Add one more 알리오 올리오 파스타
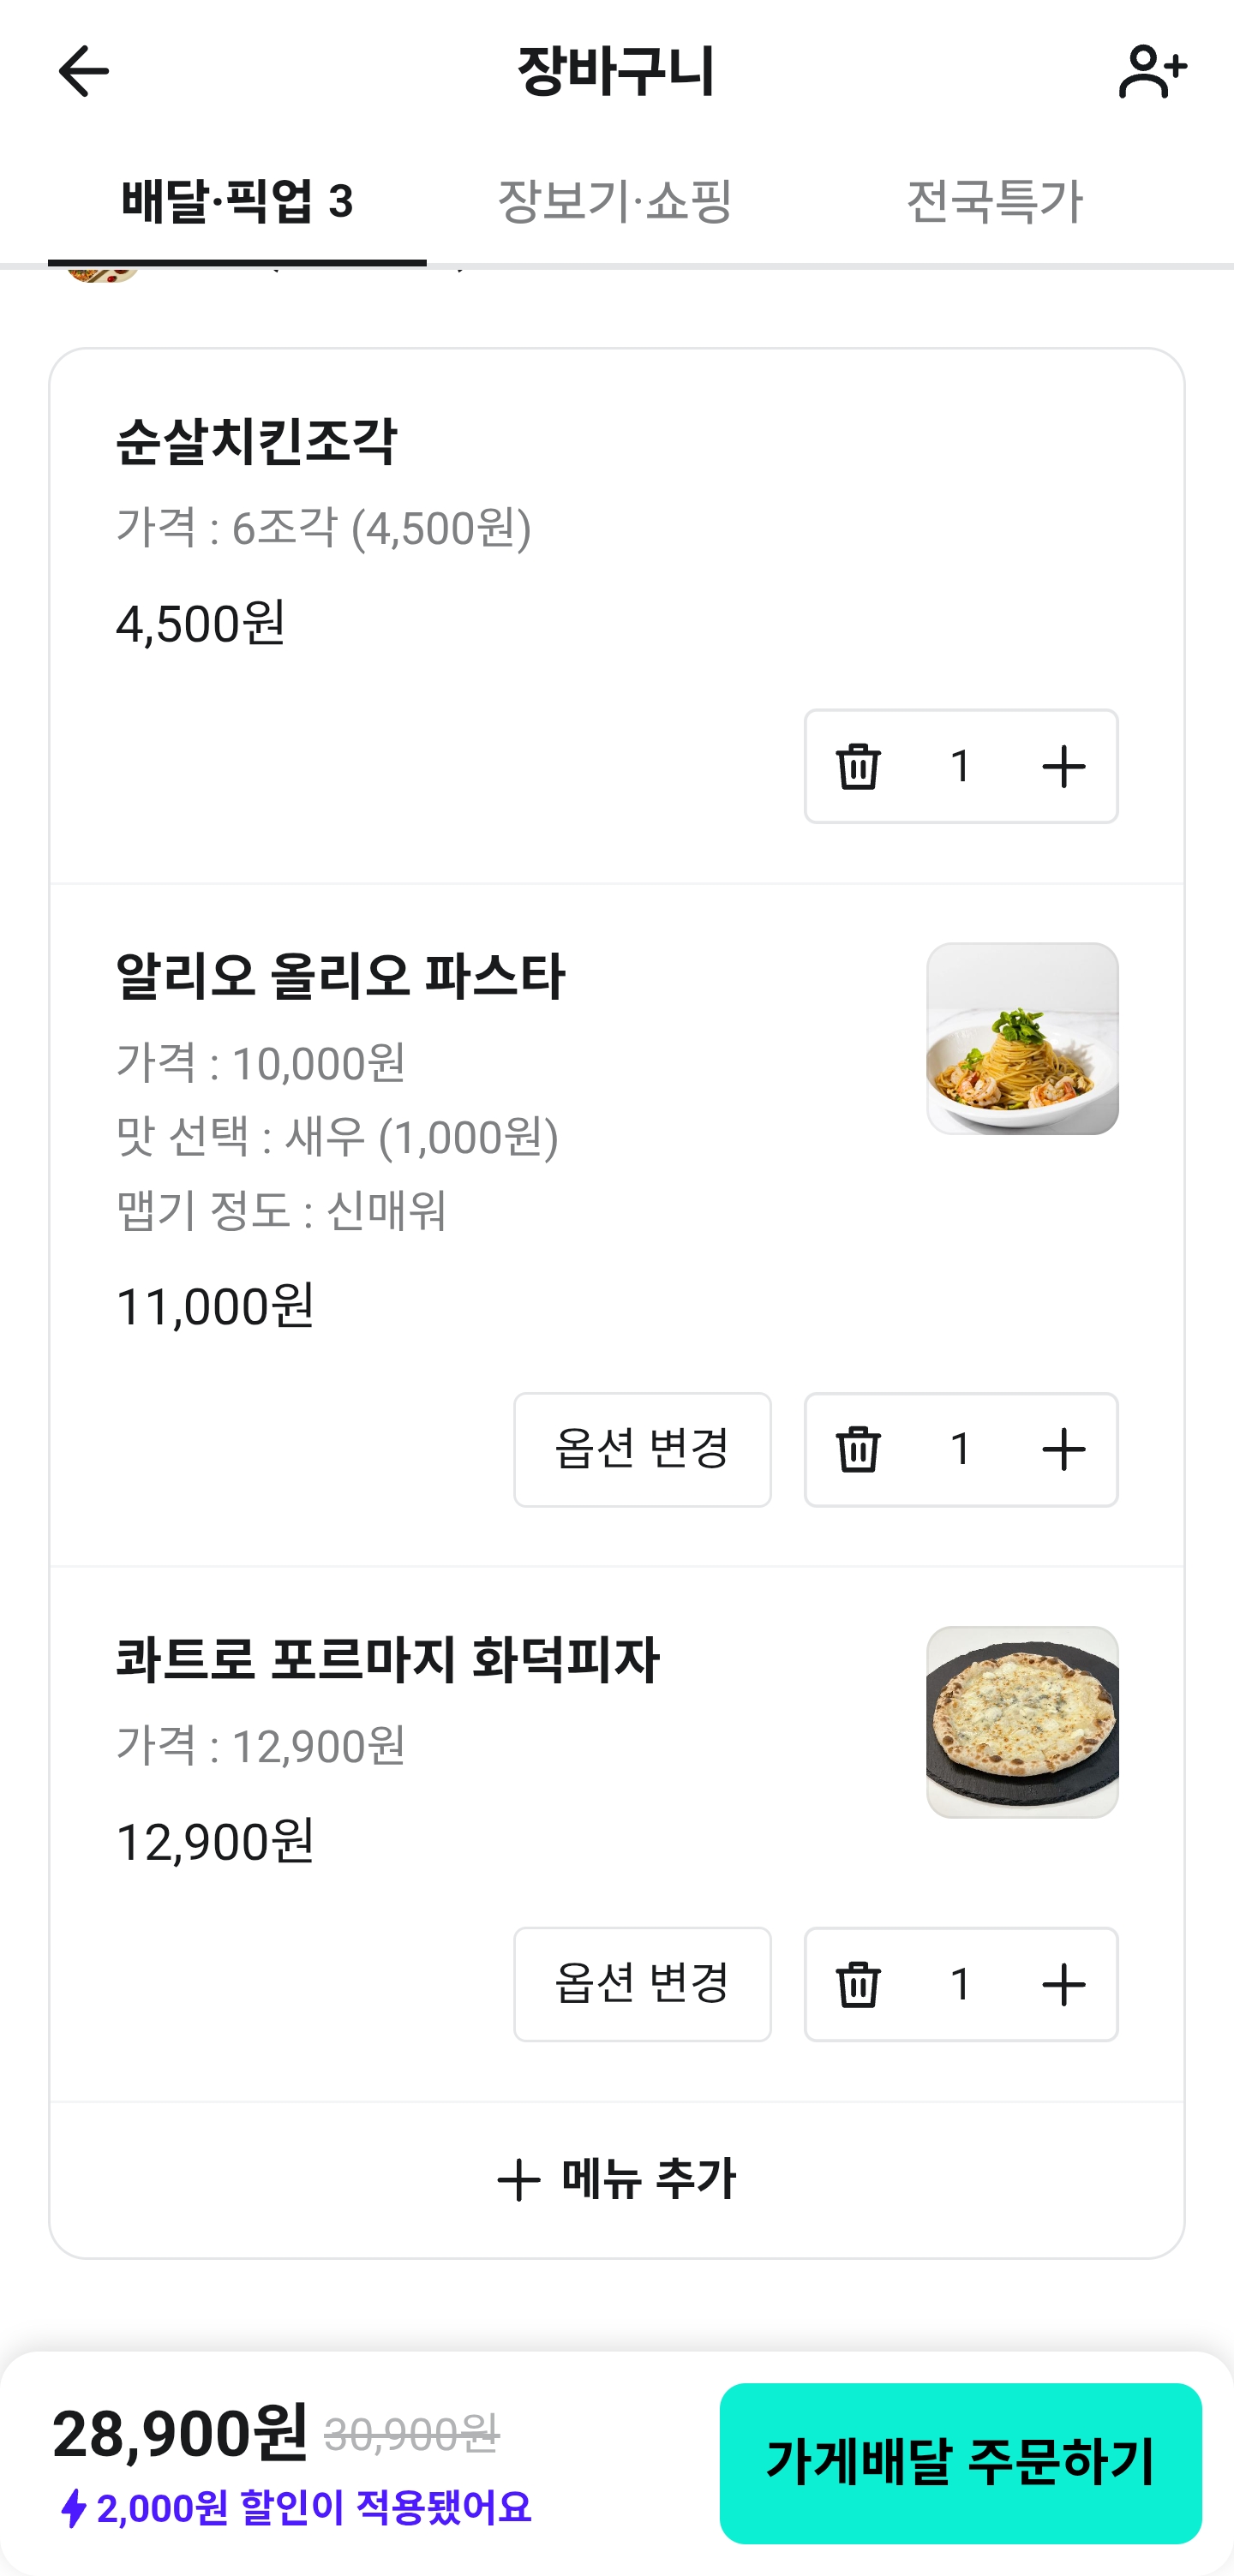1234x2576 pixels. click(x=1063, y=1449)
